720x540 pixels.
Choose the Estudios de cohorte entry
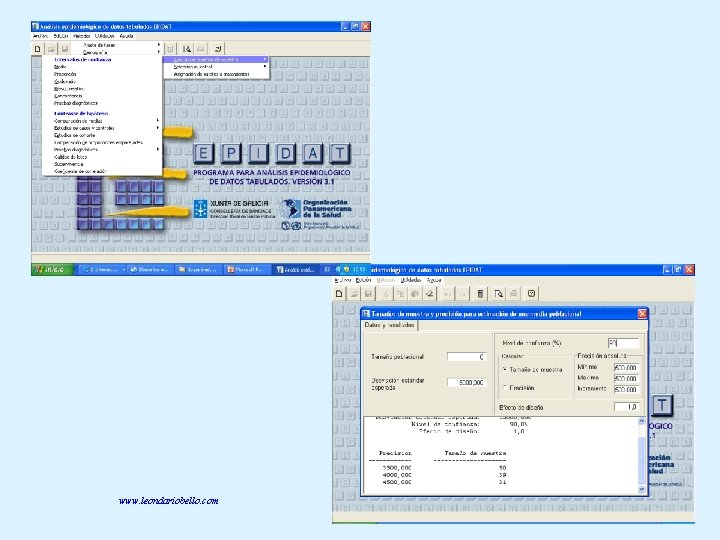(74, 135)
